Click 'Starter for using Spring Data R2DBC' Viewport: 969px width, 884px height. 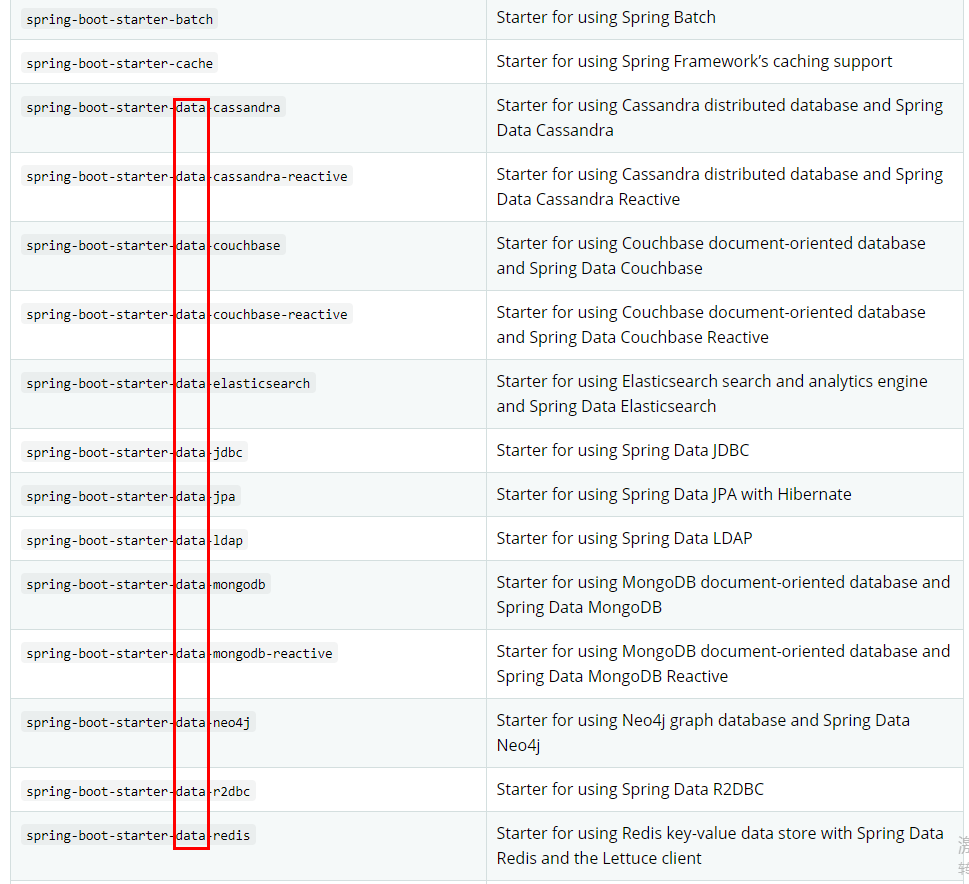coord(630,789)
